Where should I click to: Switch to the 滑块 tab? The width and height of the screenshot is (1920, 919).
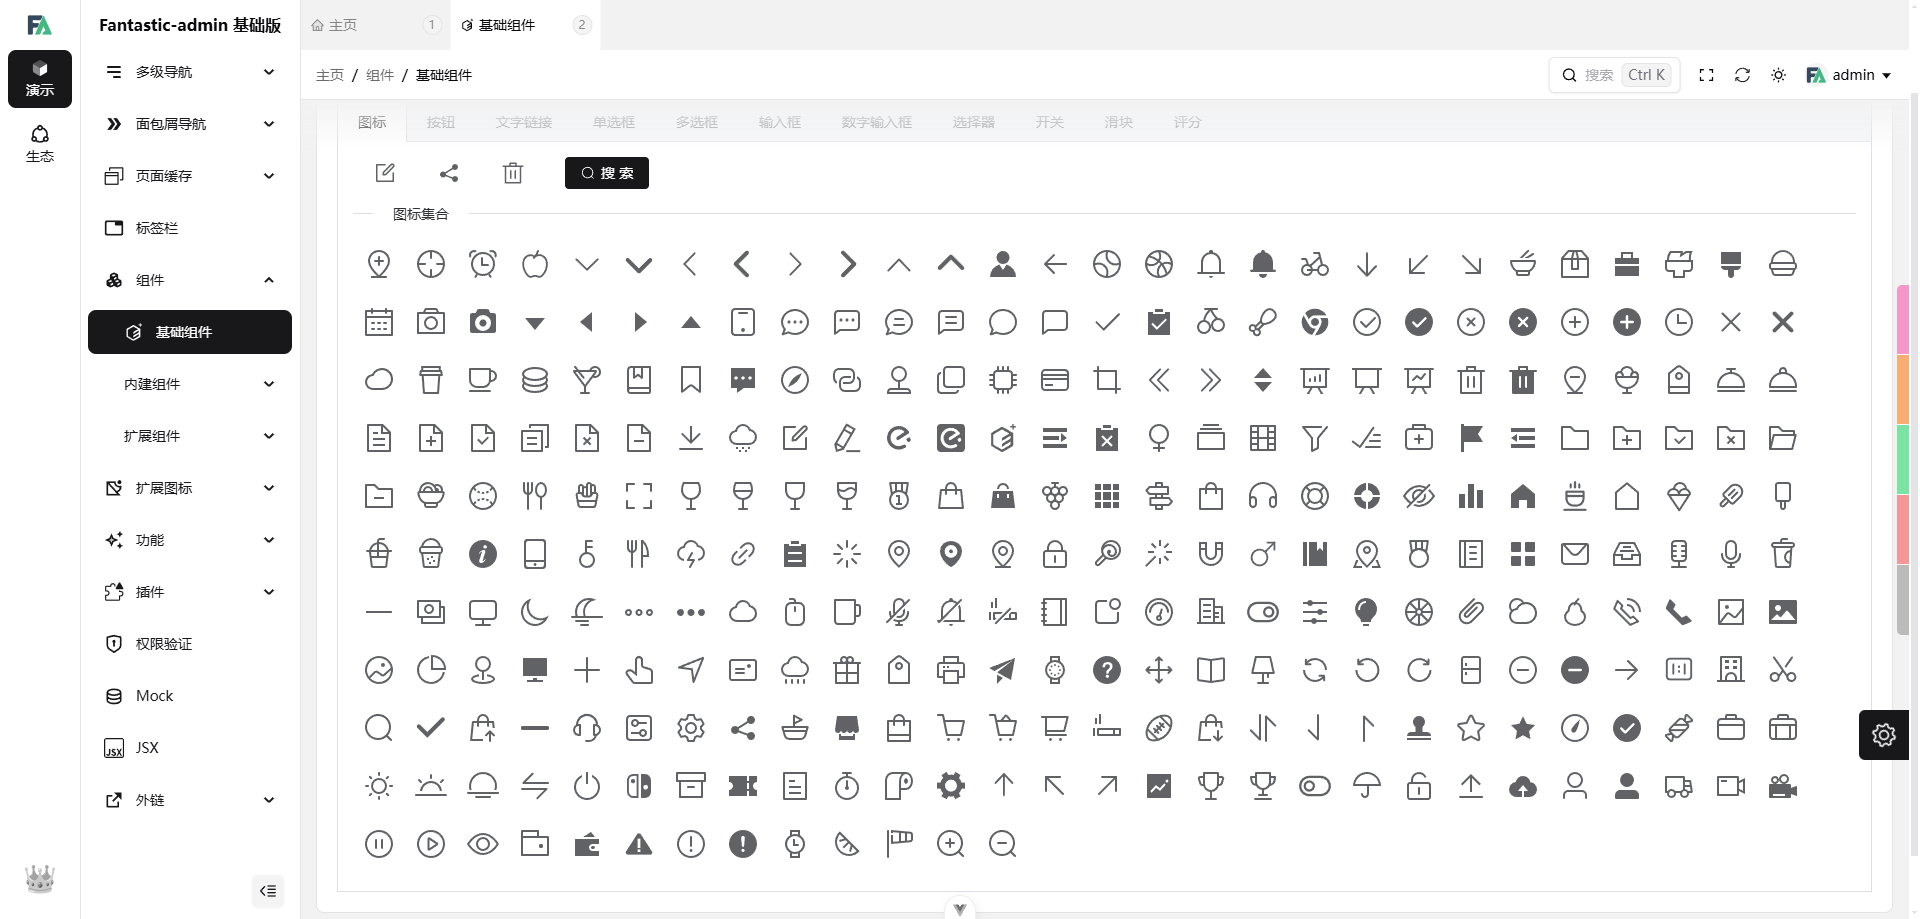coord(1119,122)
